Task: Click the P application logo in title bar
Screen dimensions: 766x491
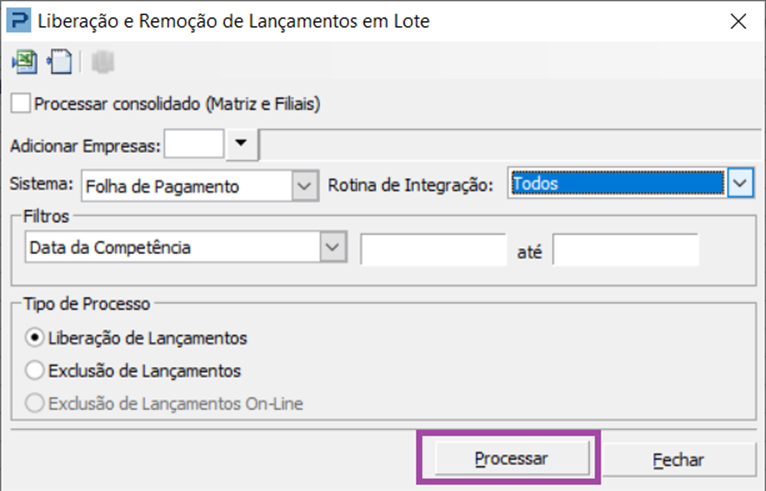Action: click(x=19, y=21)
